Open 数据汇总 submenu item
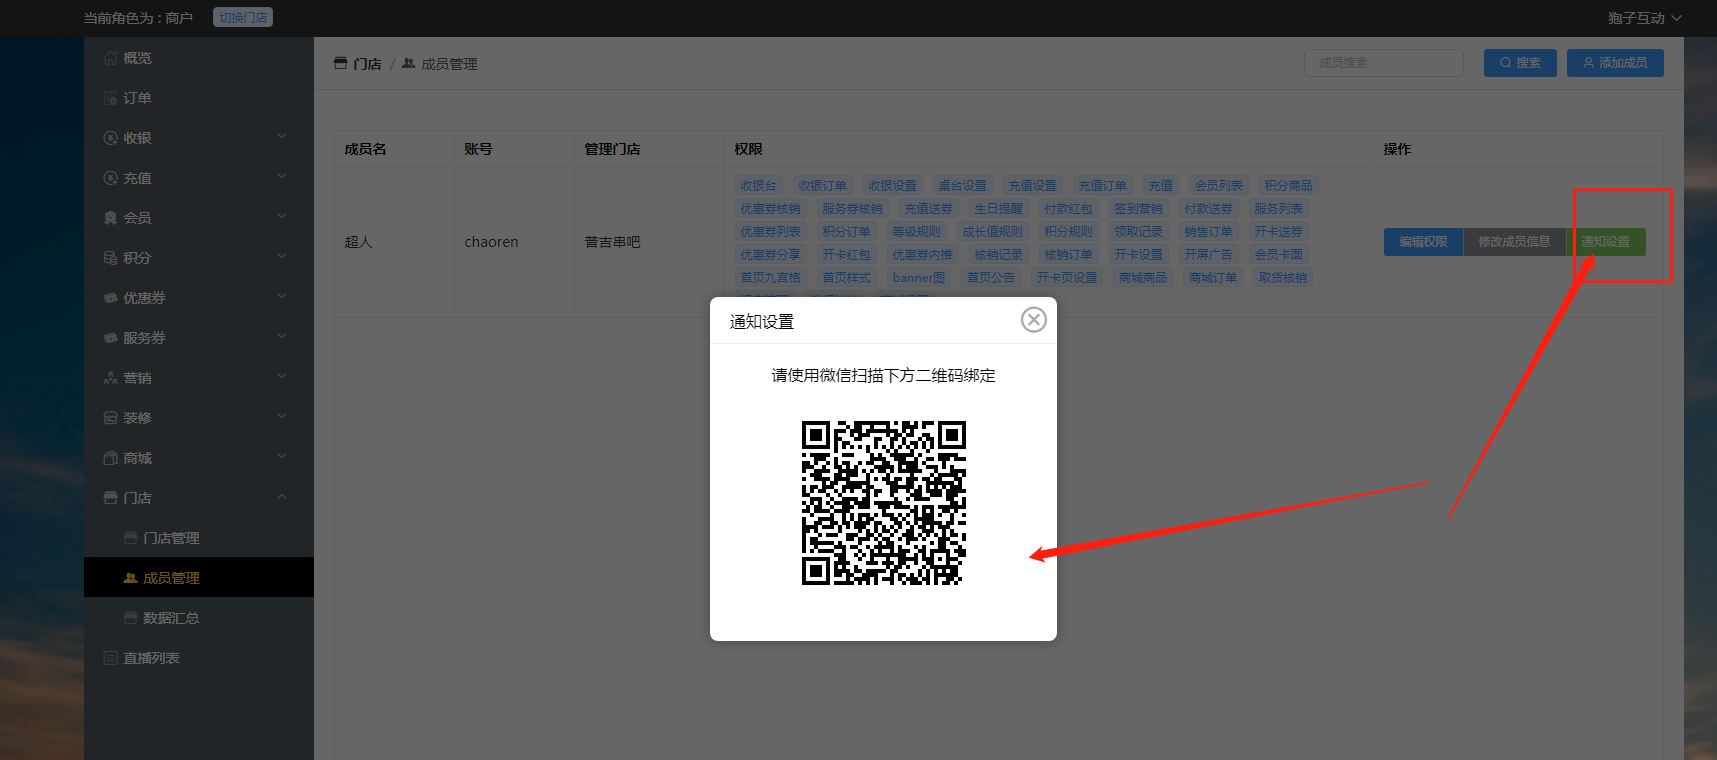The image size is (1717, 760). click(x=199, y=618)
